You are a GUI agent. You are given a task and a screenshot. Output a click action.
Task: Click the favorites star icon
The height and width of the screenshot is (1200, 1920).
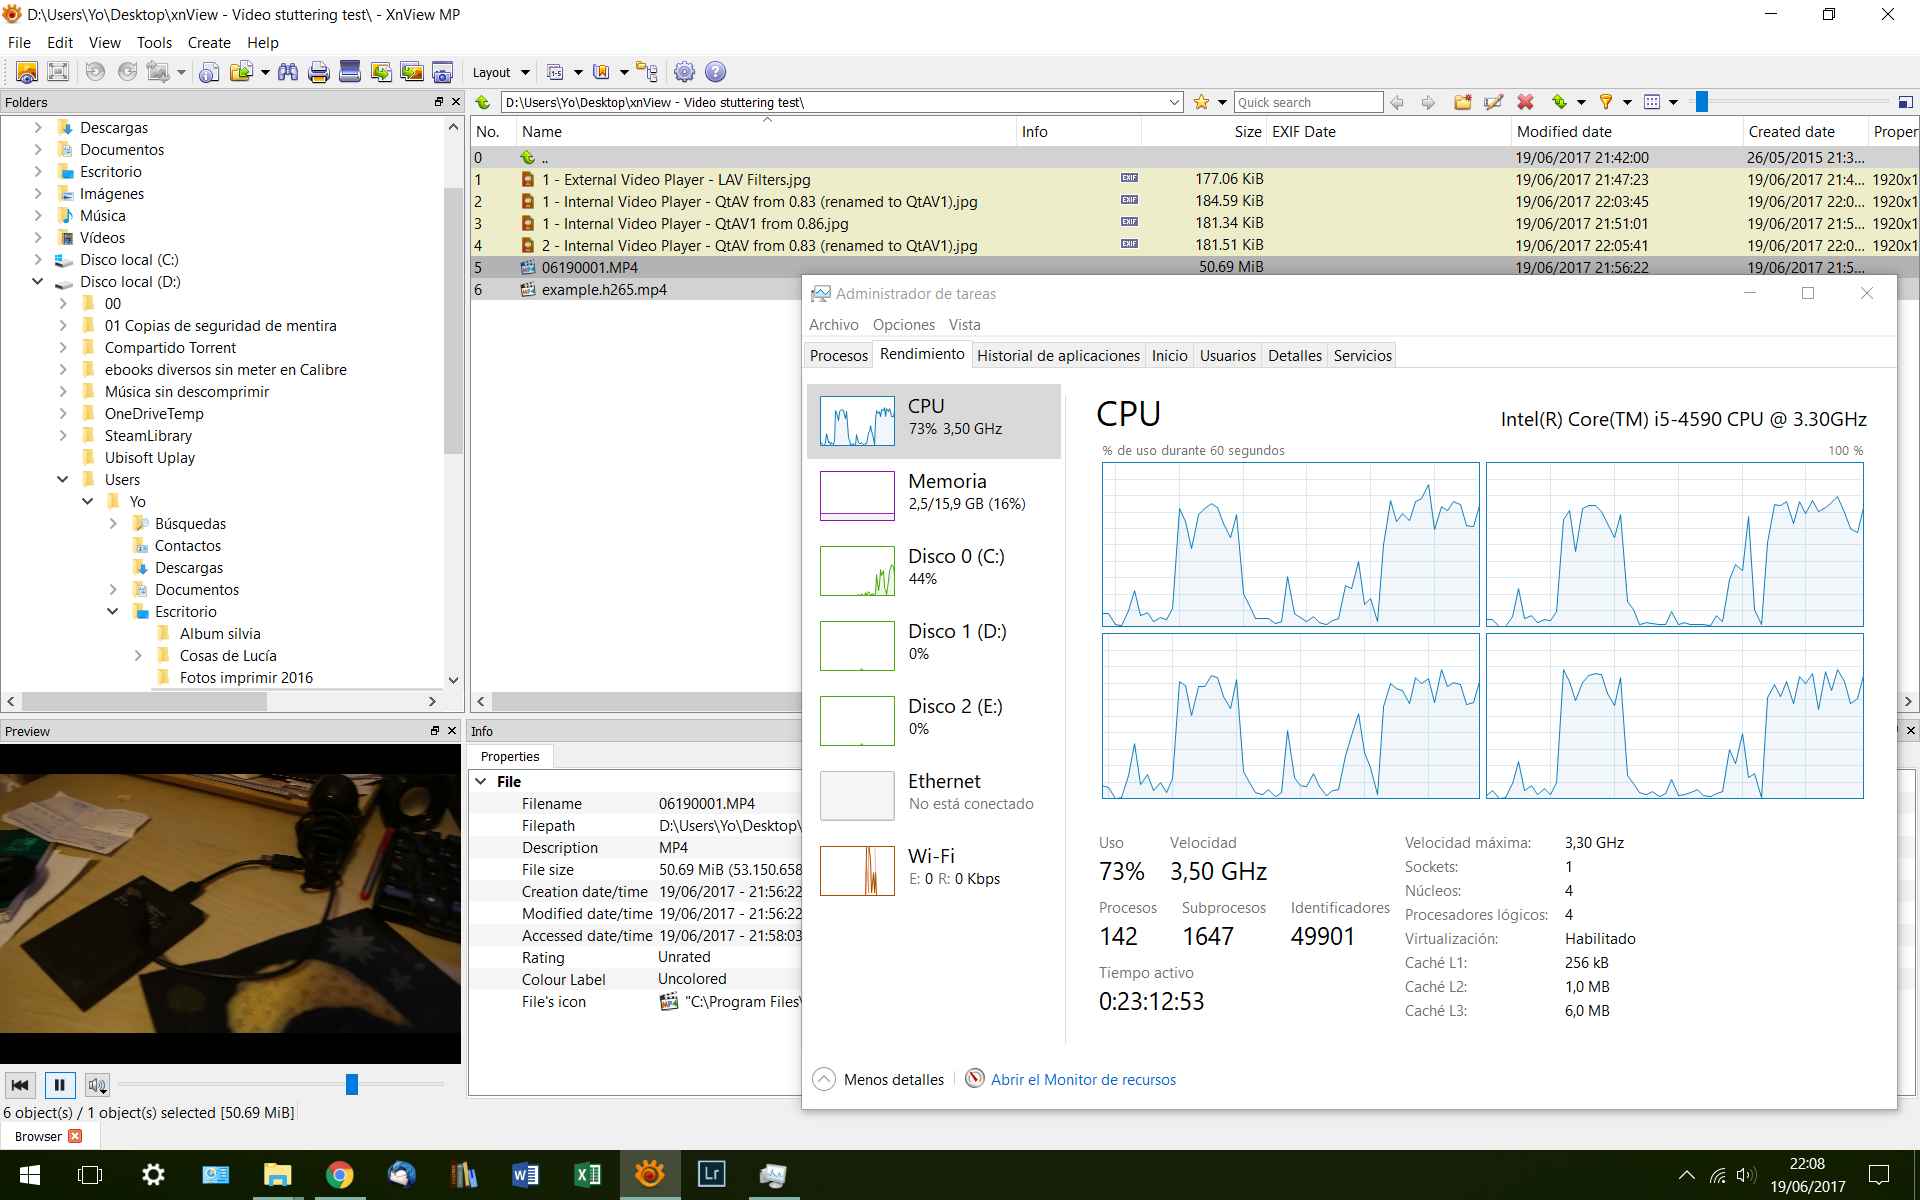[1202, 102]
